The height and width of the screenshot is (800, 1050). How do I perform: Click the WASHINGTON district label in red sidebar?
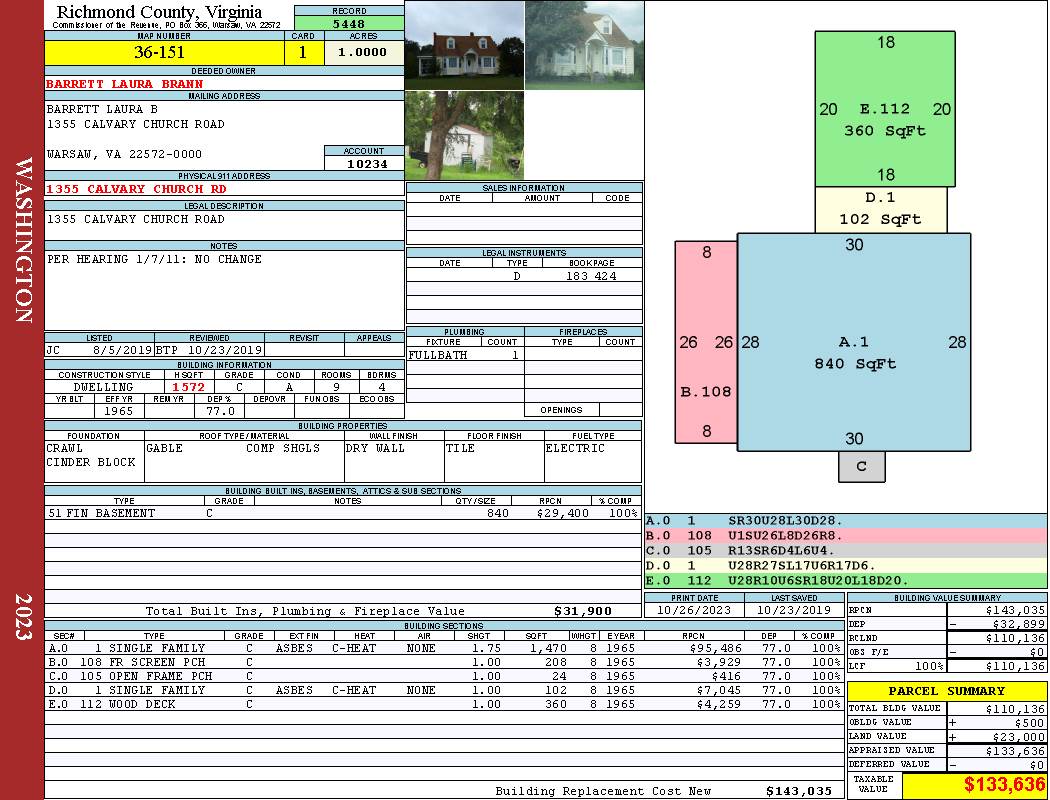[x=23, y=240]
